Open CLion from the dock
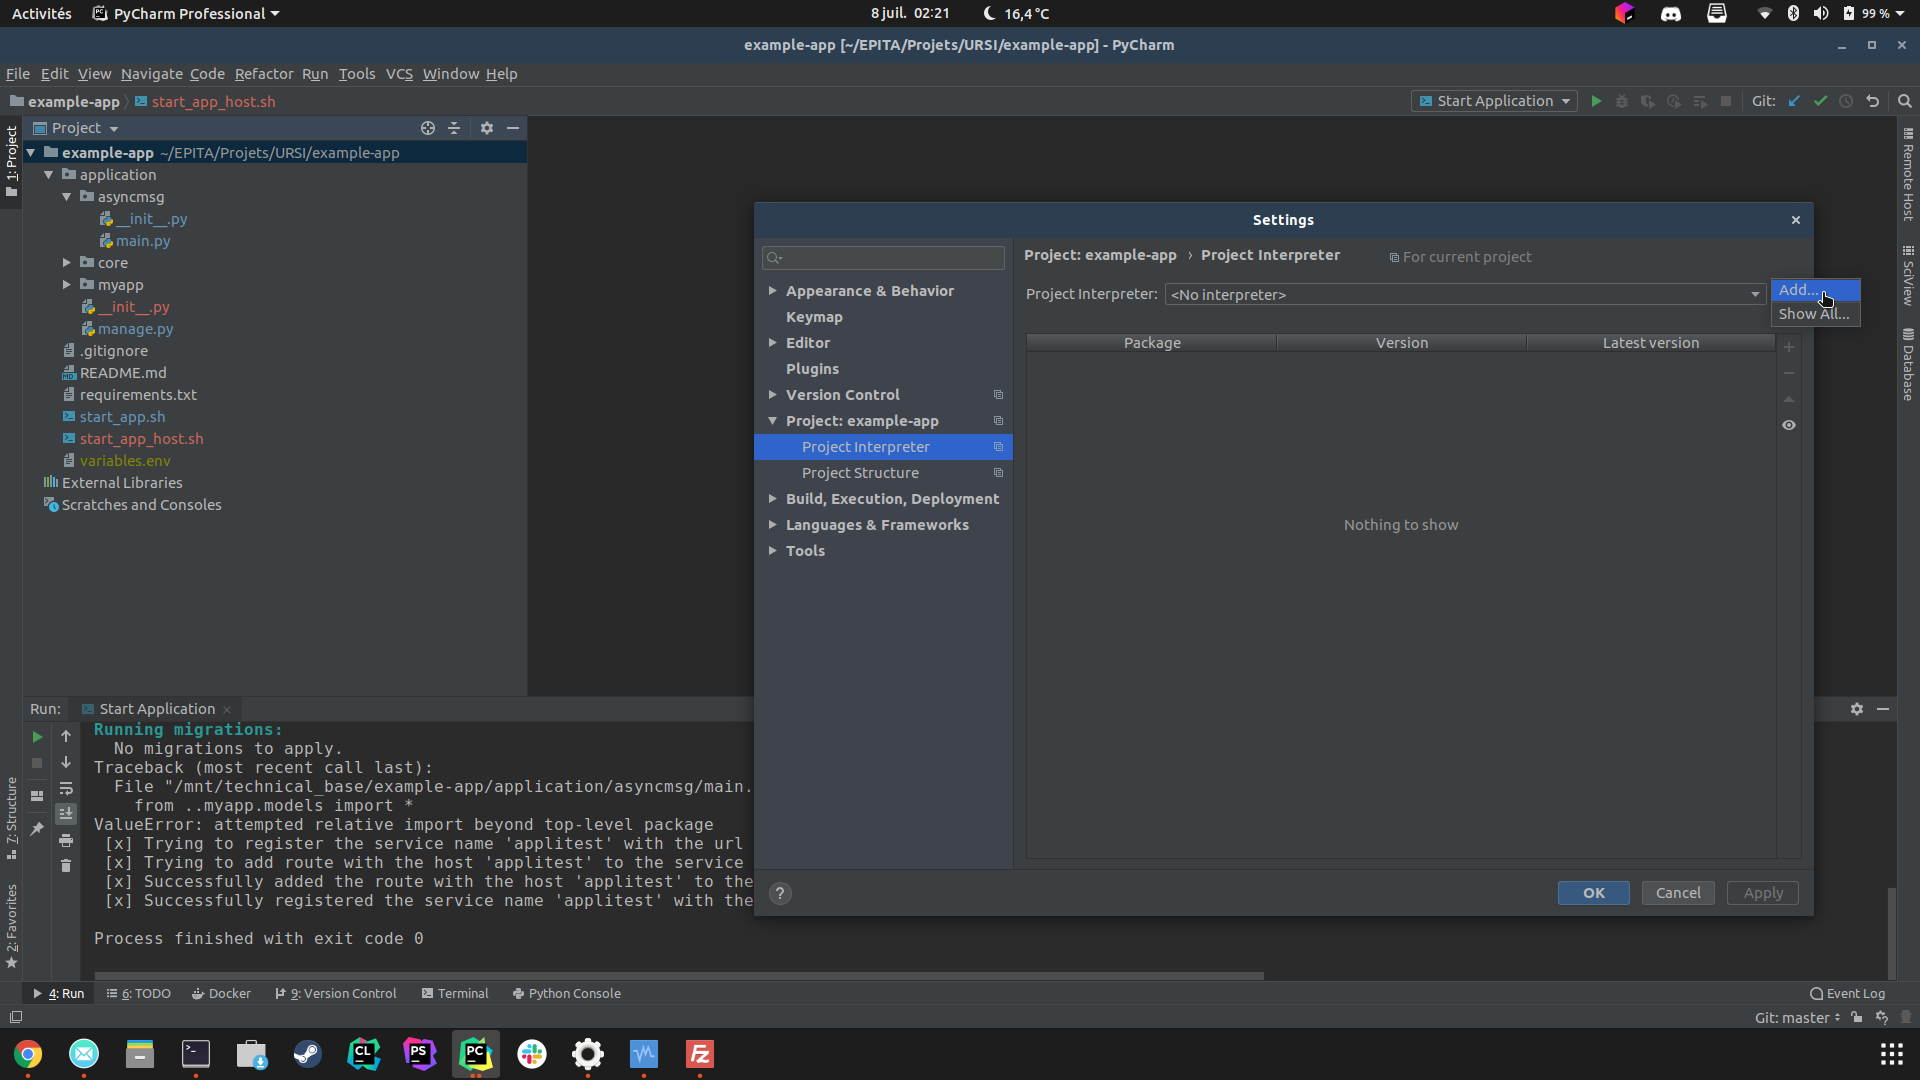The image size is (1920, 1080). click(364, 1054)
